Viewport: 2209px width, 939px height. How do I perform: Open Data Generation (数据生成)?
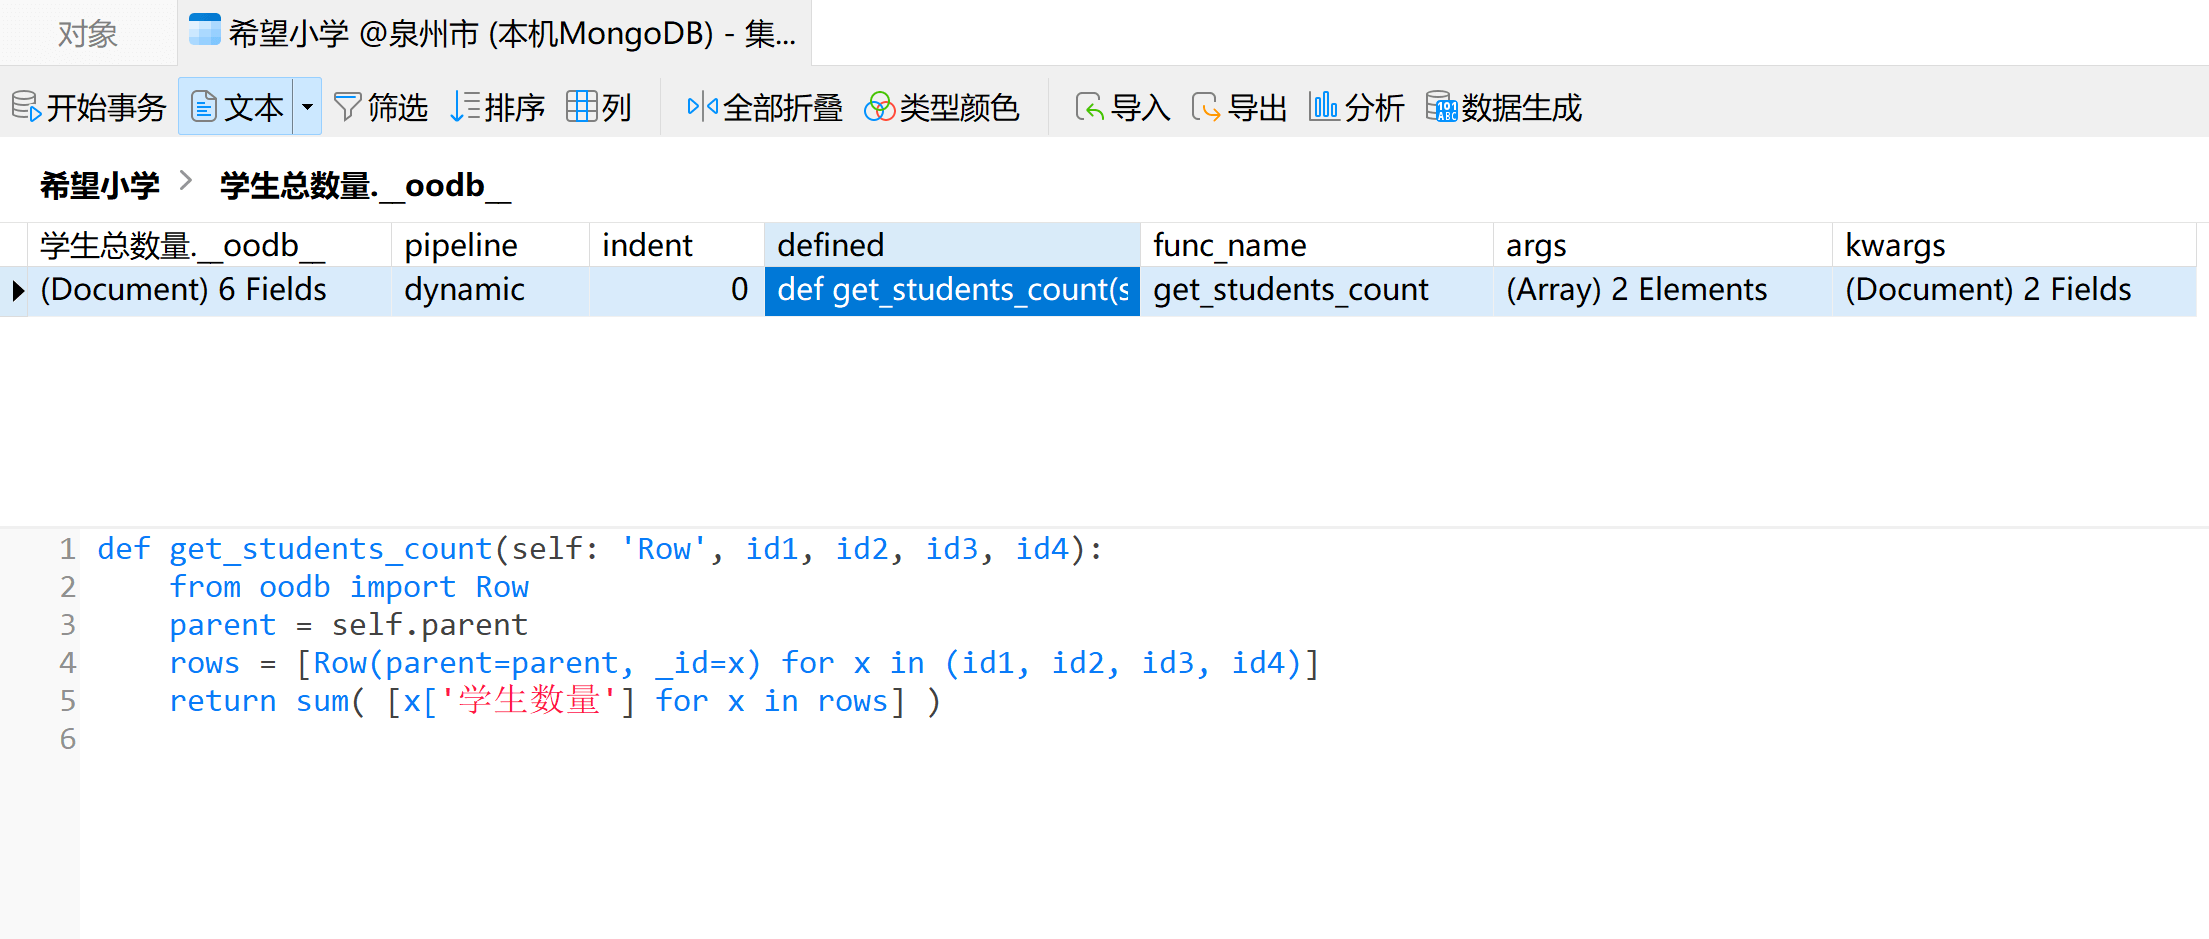tap(1503, 107)
